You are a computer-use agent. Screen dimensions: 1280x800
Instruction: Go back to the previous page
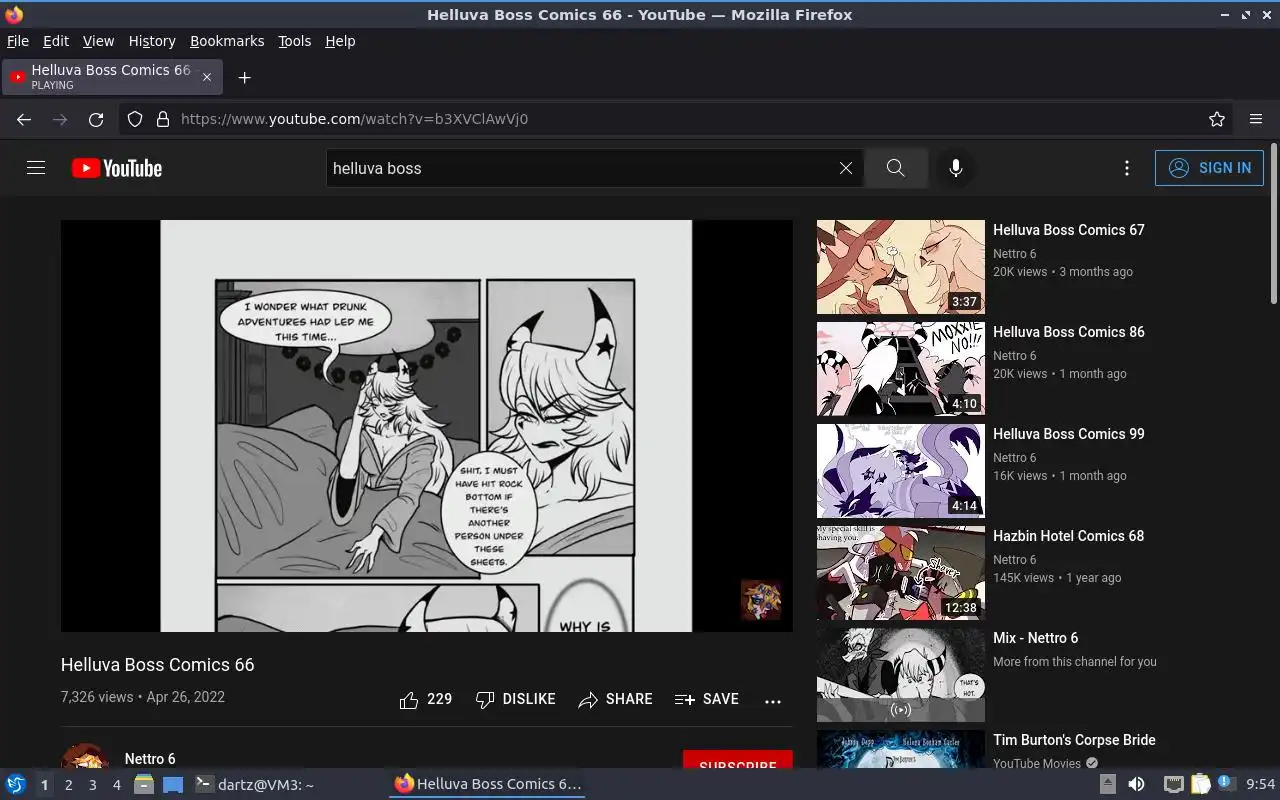tap(24, 119)
